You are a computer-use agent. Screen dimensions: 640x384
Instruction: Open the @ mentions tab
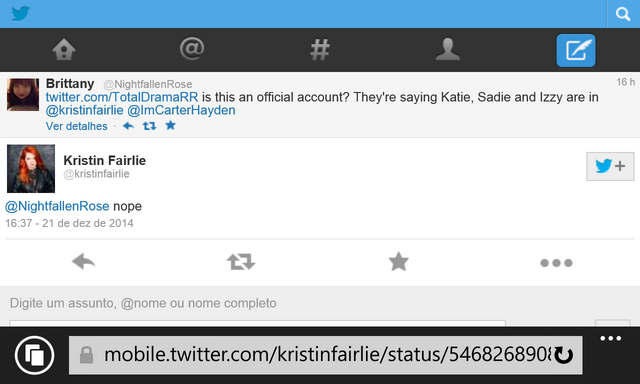click(192, 49)
